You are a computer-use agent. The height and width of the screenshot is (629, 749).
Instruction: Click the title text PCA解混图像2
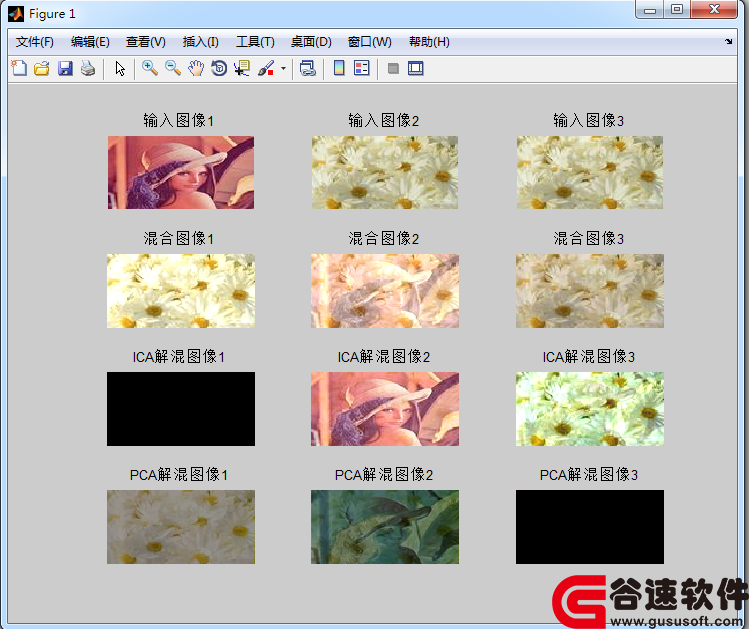(384, 475)
